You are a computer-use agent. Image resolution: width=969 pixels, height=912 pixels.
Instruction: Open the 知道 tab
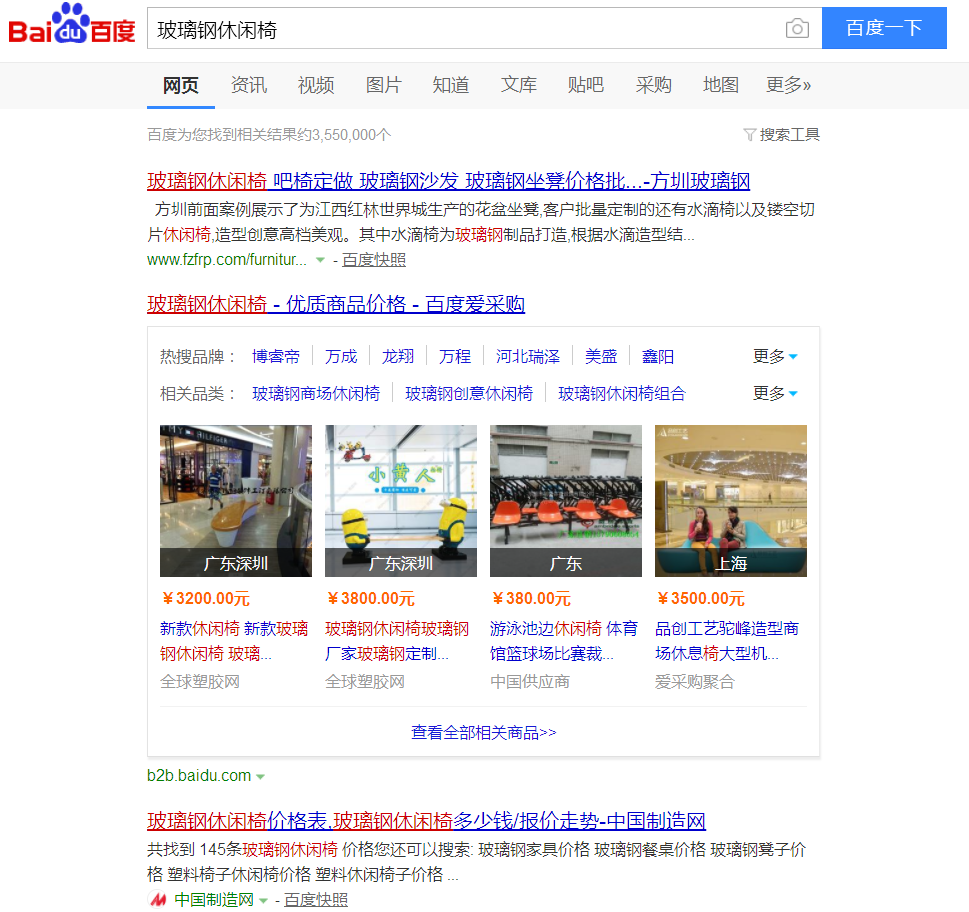point(451,85)
